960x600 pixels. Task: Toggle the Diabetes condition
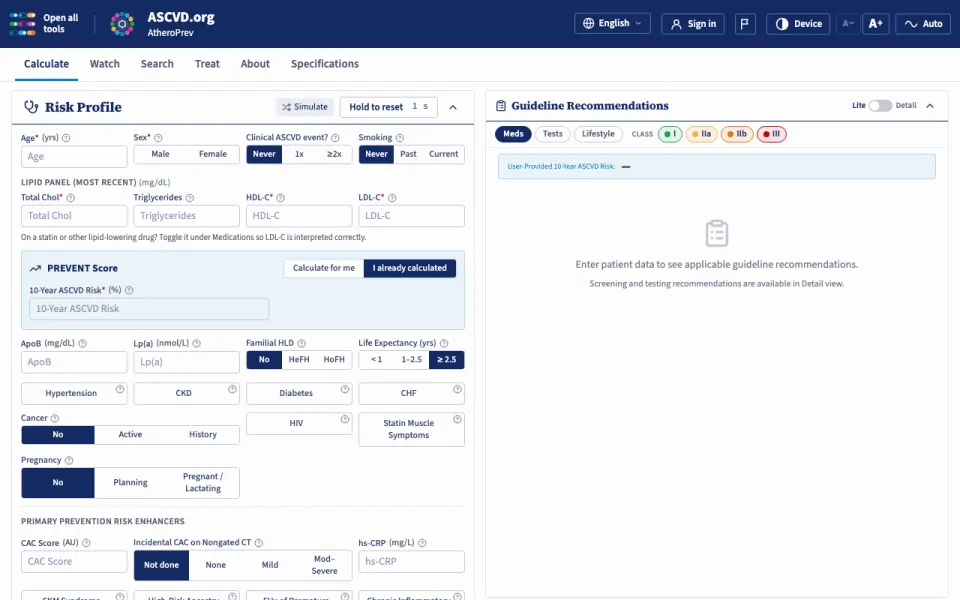pos(299,393)
